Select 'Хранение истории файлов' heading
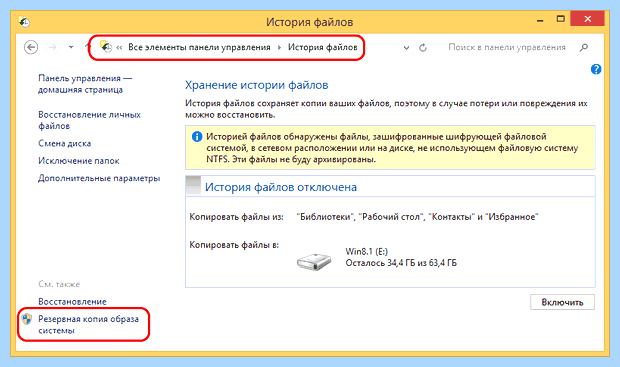Viewport: 620px width, 367px height. 257,85
